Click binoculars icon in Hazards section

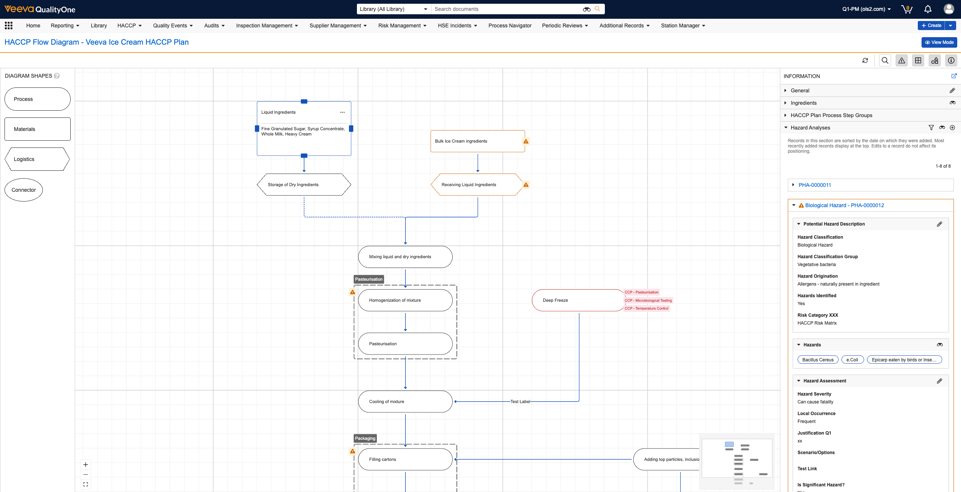tap(940, 345)
